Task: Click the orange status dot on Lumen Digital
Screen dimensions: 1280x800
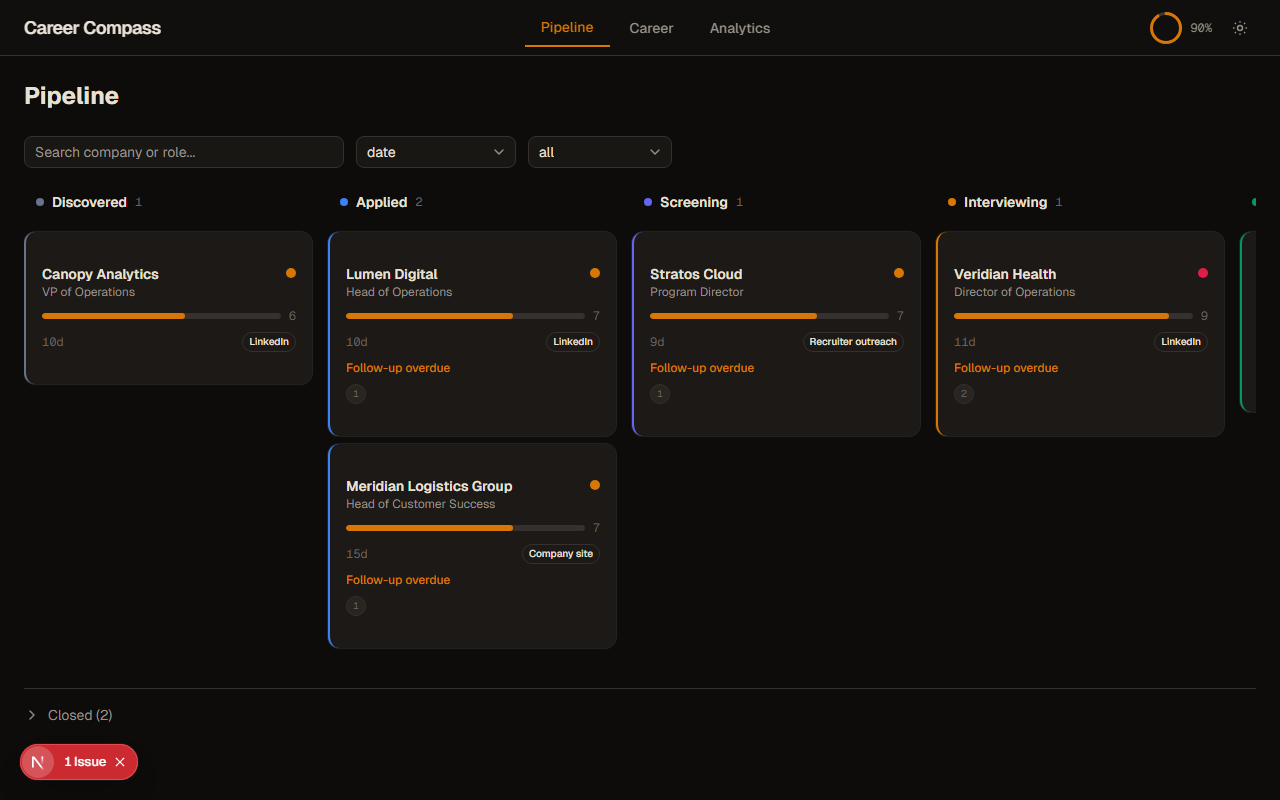Action: [595, 273]
